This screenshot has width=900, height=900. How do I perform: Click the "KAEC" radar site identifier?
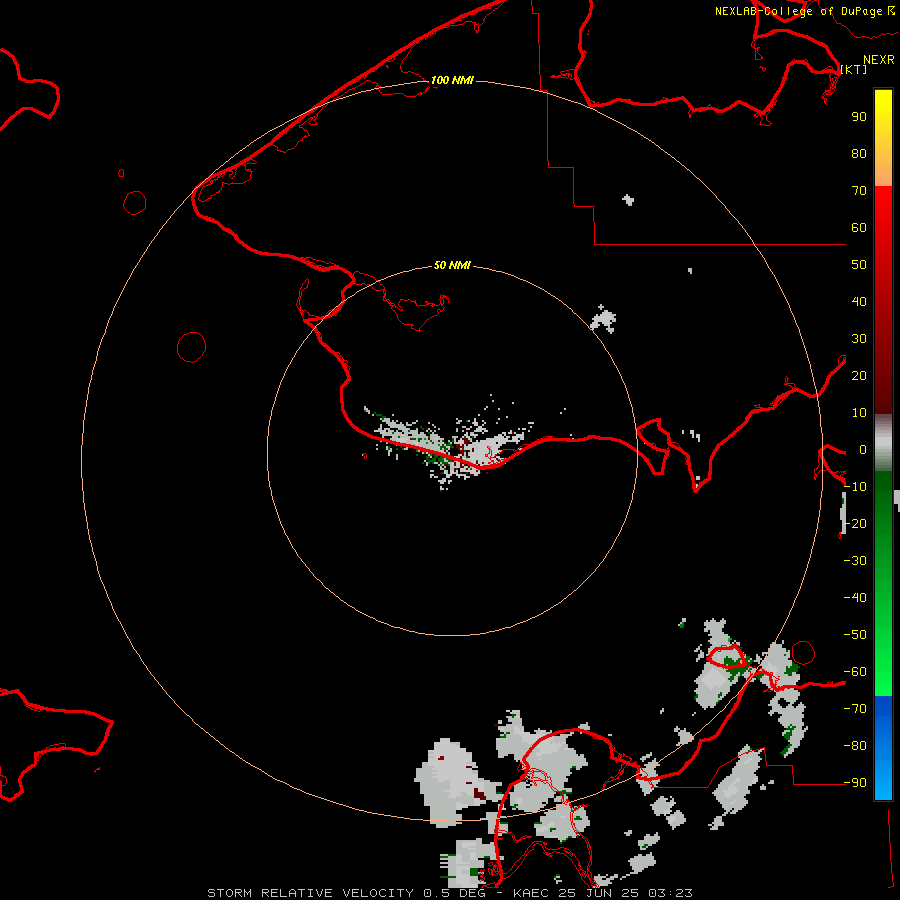534,893
